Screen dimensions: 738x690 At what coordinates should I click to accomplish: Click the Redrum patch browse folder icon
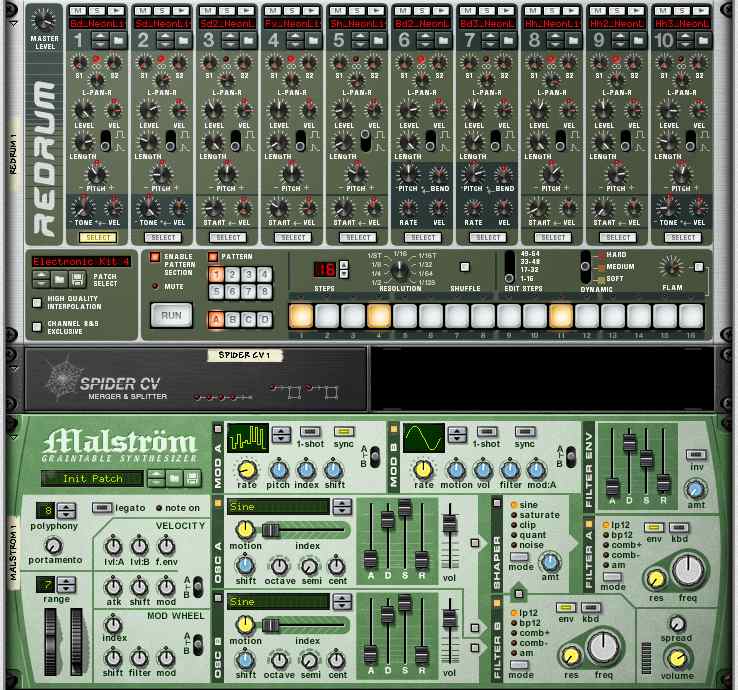pos(59,280)
